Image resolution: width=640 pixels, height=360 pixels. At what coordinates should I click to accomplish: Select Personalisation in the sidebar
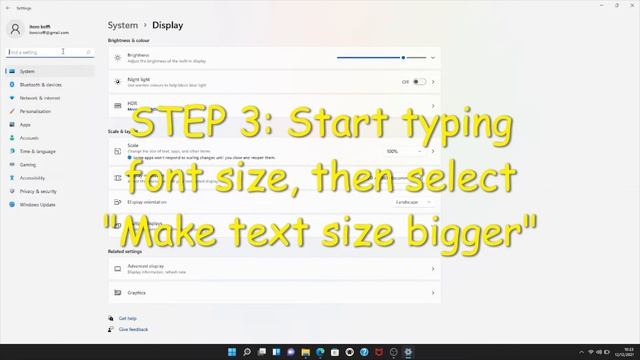tap(35, 111)
